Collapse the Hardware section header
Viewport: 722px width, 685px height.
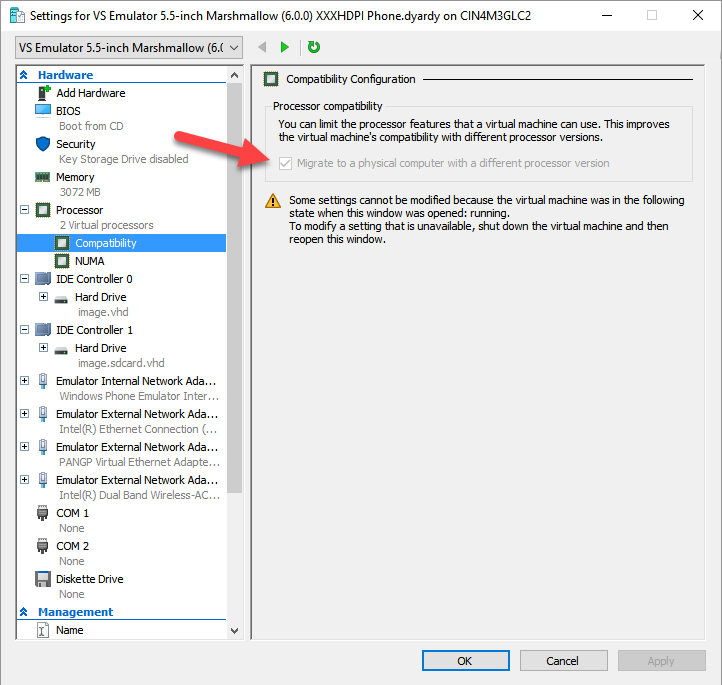[24, 75]
